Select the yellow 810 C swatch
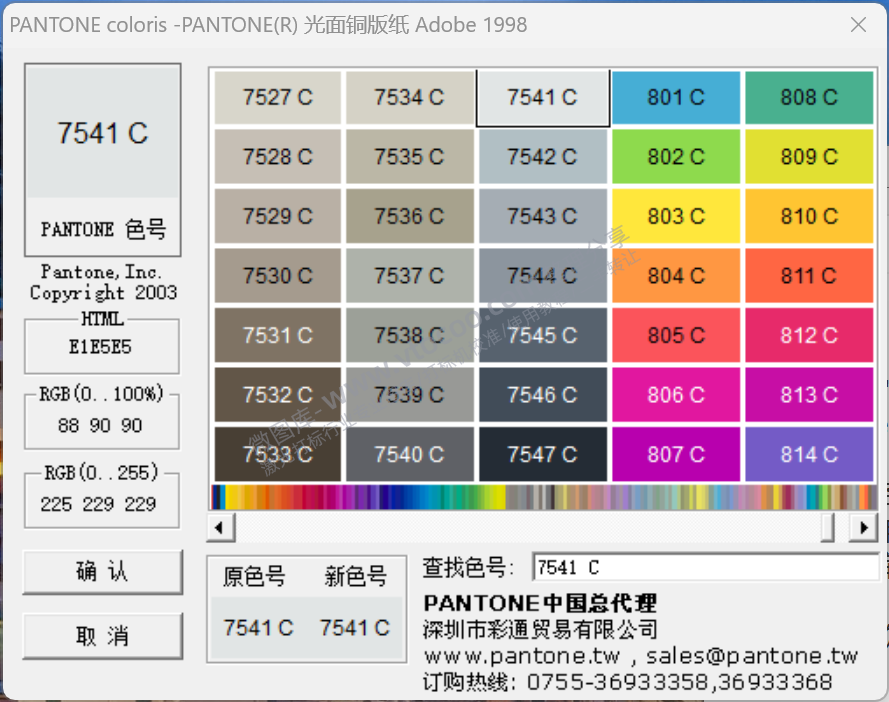 (809, 216)
